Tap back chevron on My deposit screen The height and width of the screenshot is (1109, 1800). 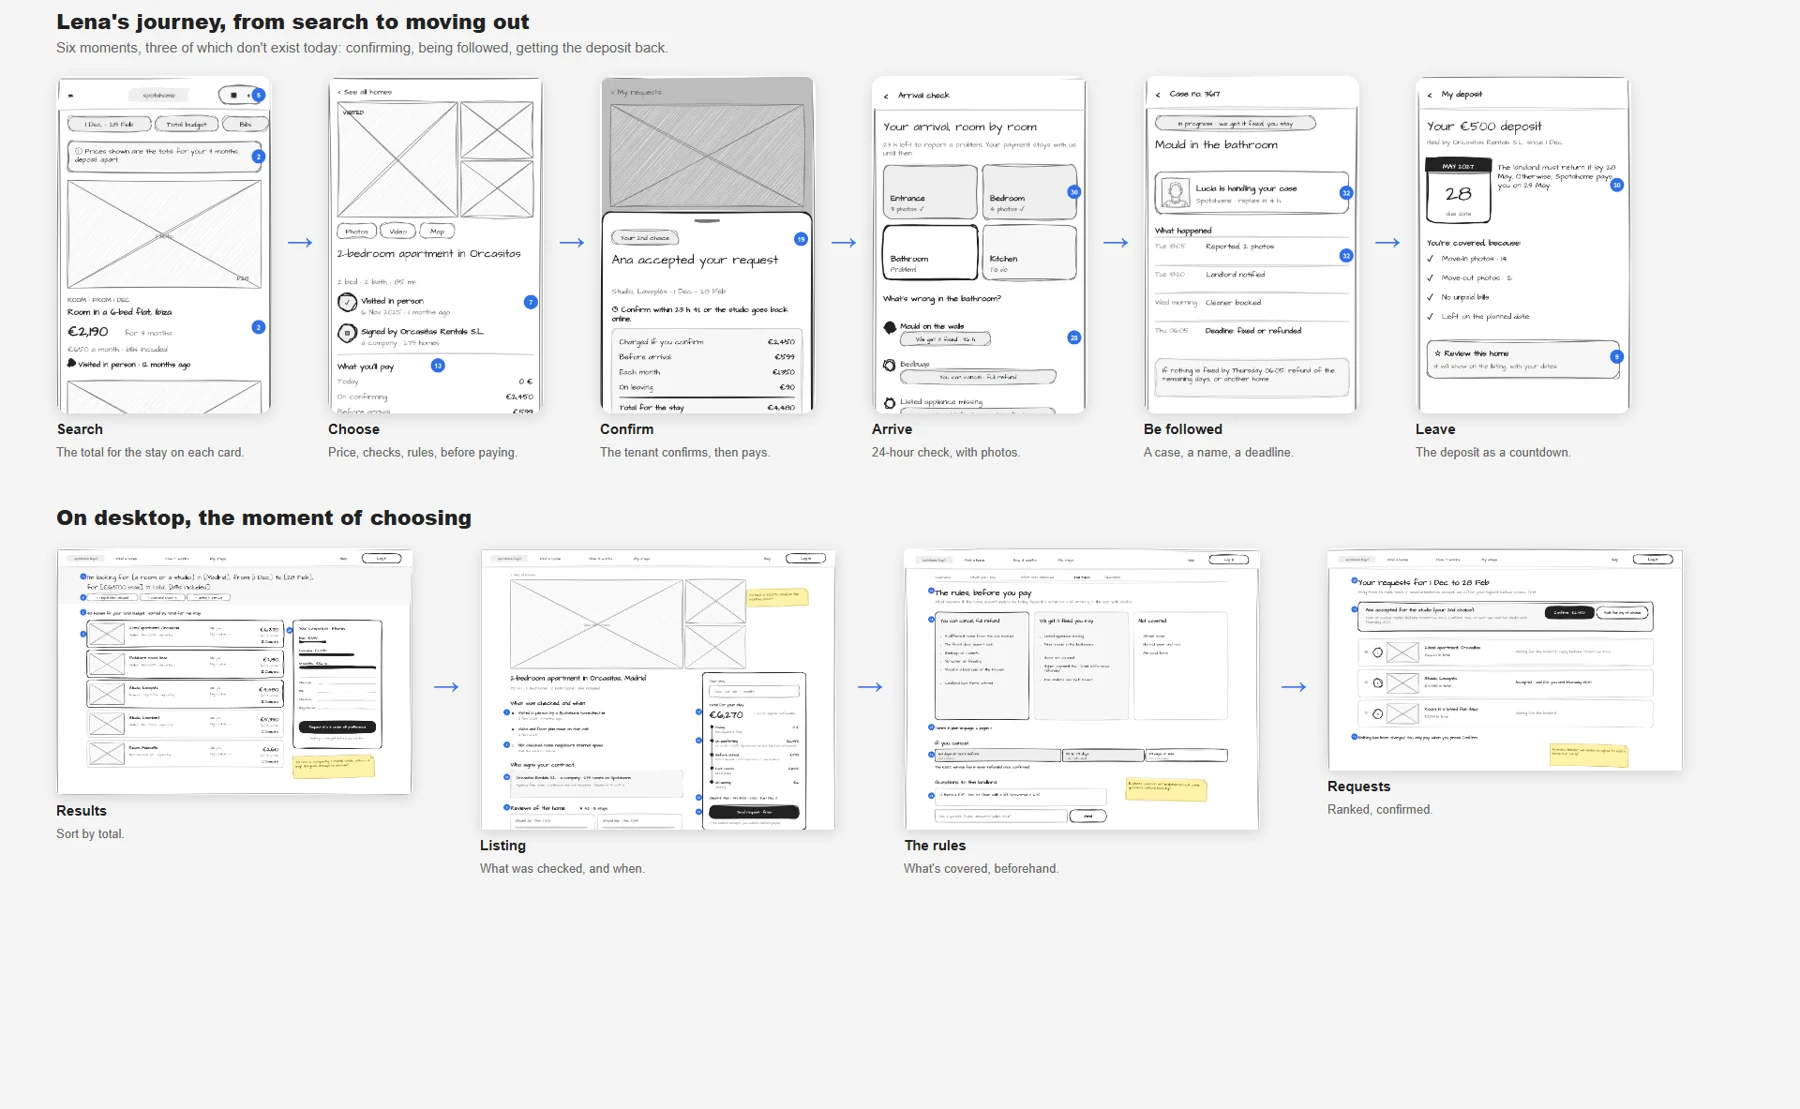click(1430, 95)
